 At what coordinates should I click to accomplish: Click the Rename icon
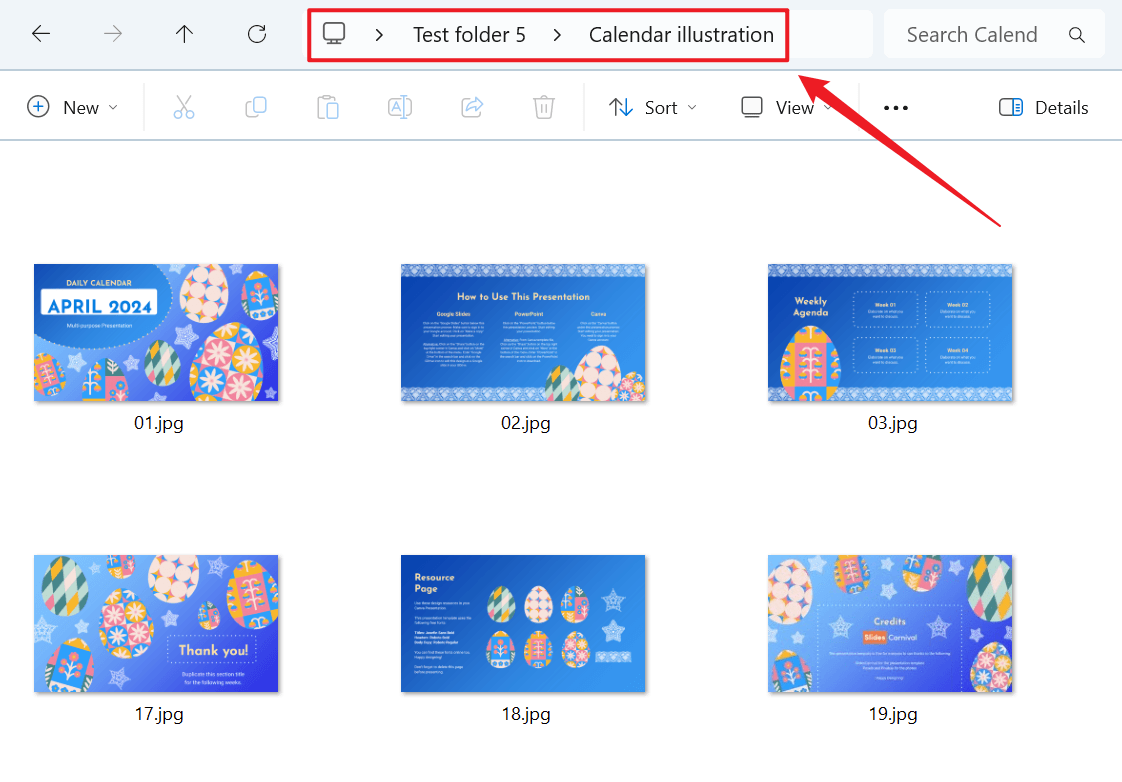(400, 107)
